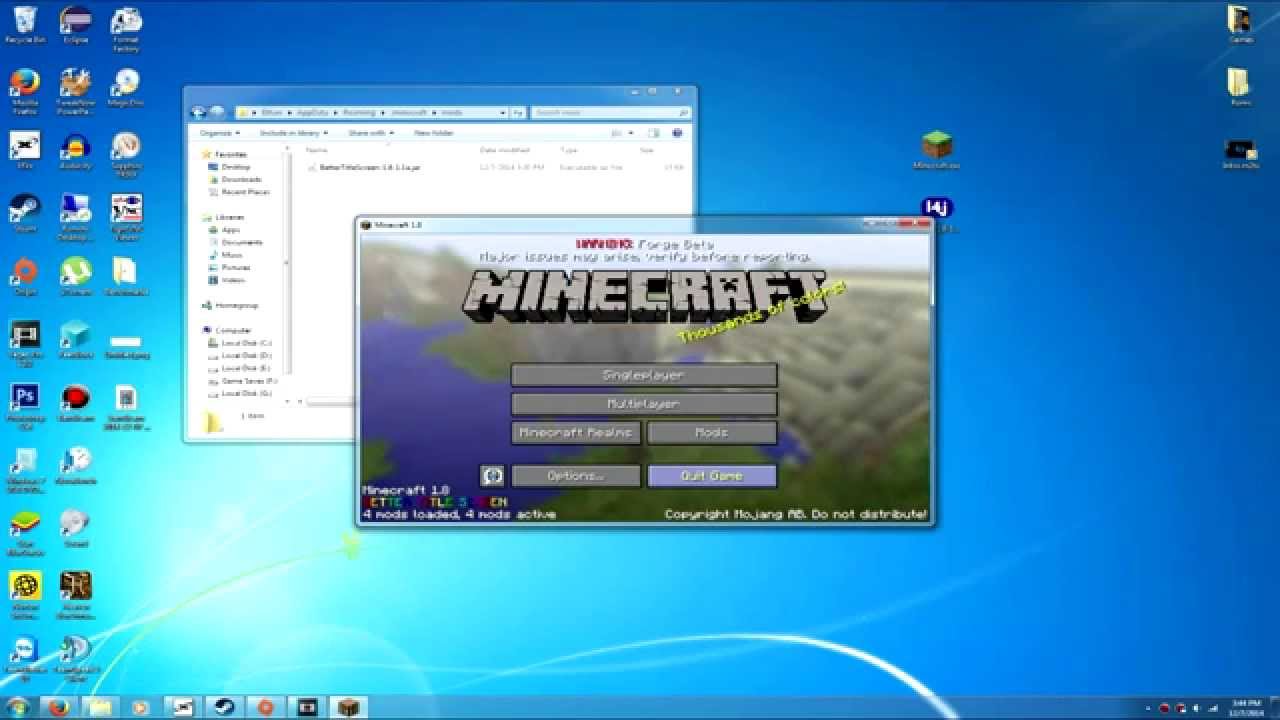Open the Minecraft grass block desktop icon
Viewport: 1280px width, 720px height.
pyautogui.click(x=937, y=150)
